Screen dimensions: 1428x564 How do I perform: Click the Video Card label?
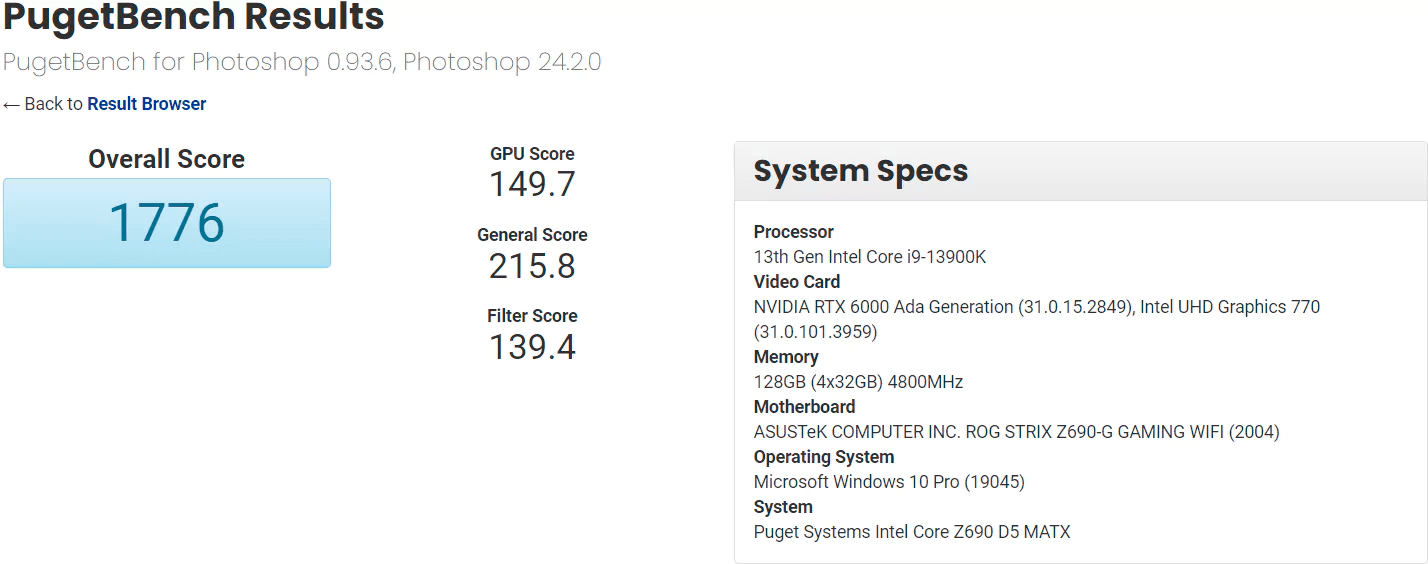(x=796, y=282)
